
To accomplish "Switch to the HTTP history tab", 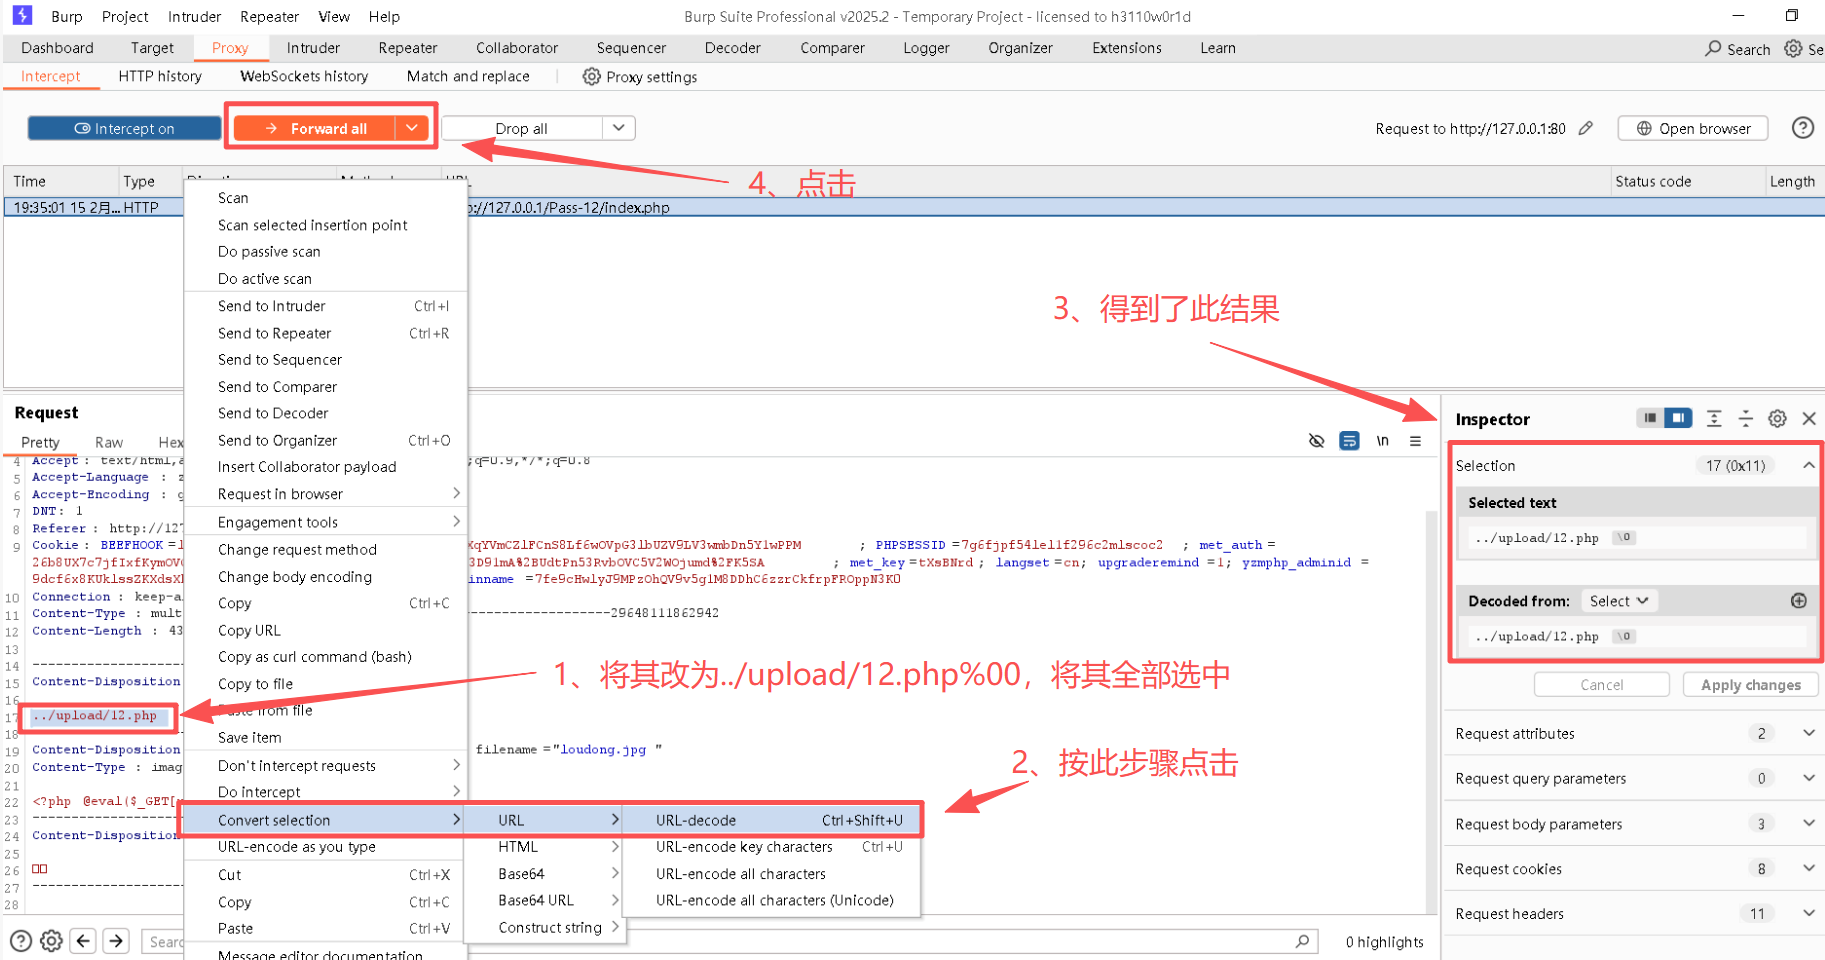I will [x=160, y=76].
